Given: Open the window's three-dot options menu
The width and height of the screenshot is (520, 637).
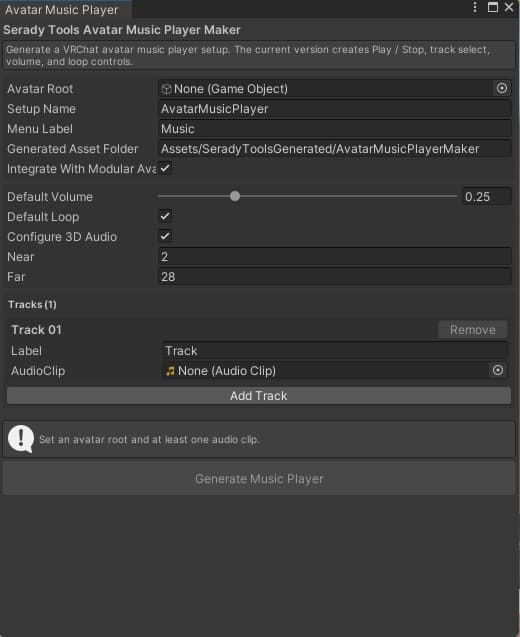Looking at the screenshot, I should click(474, 7).
